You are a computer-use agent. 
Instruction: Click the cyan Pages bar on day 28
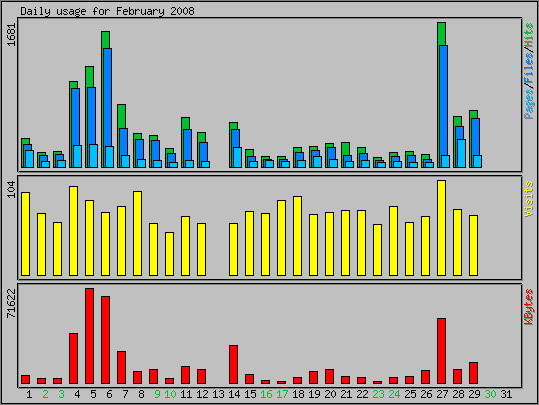pos(461,153)
